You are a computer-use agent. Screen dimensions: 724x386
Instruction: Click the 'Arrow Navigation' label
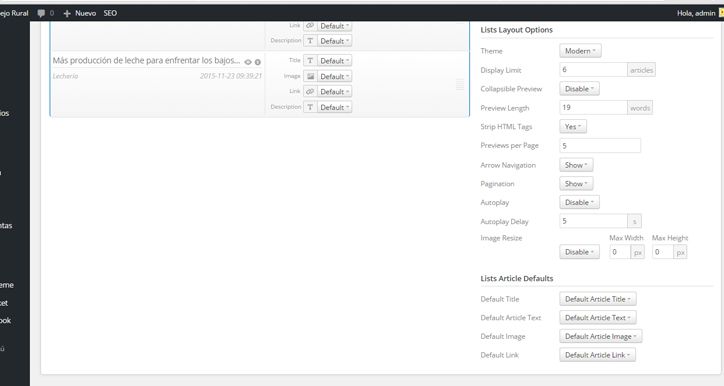[x=508, y=165]
